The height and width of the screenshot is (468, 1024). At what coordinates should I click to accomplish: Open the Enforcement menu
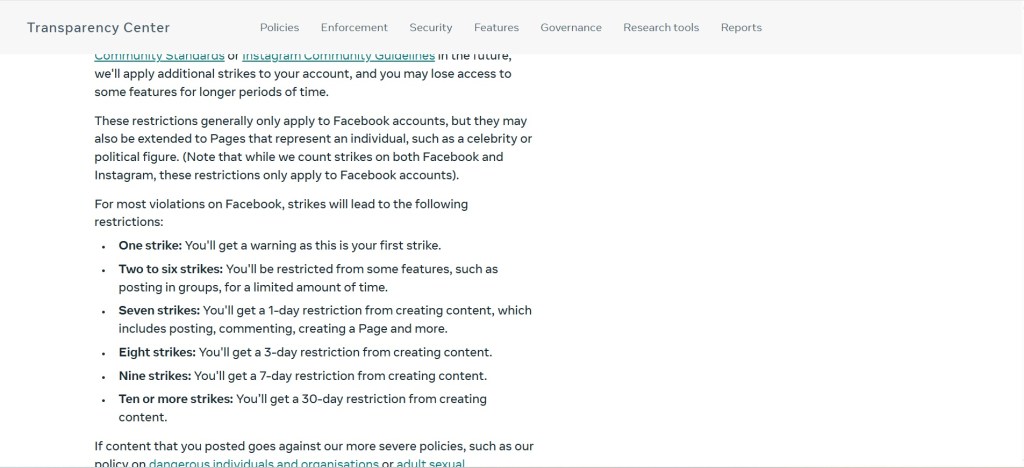pyautogui.click(x=354, y=28)
